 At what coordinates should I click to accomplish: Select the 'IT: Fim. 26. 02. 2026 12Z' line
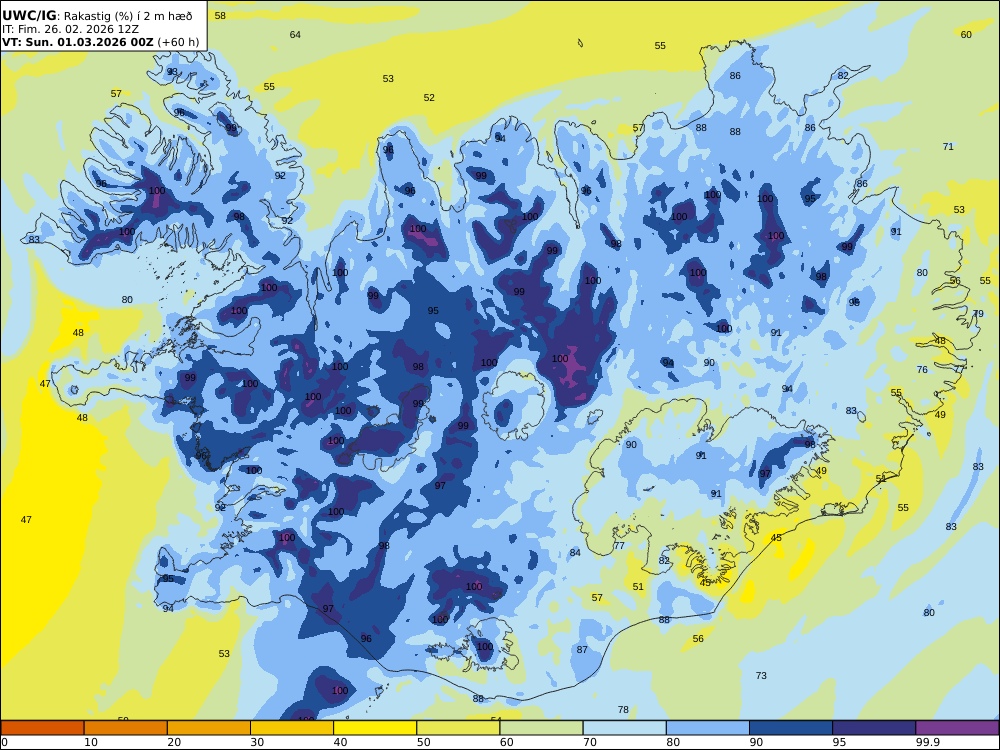coord(70,29)
